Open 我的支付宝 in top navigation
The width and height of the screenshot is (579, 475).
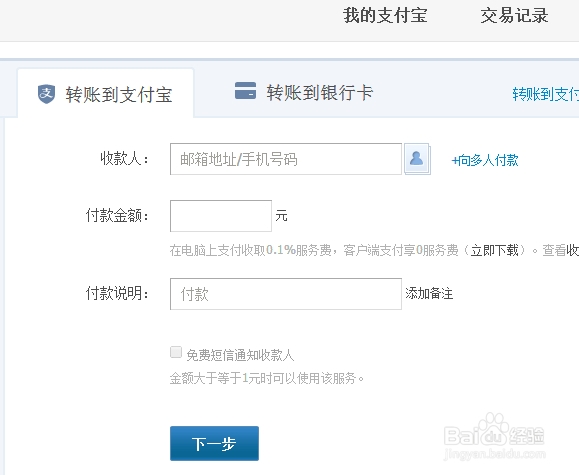tap(385, 16)
